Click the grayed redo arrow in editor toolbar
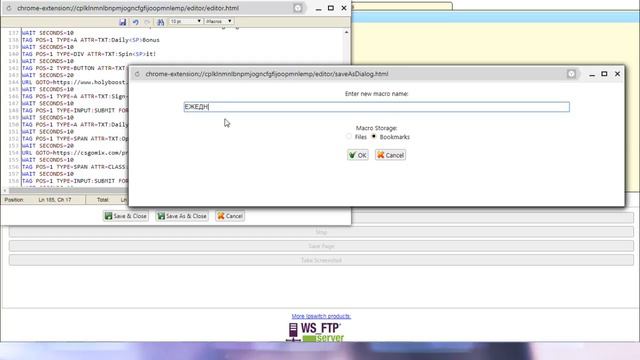The width and height of the screenshot is (640, 360). coord(147,22)
